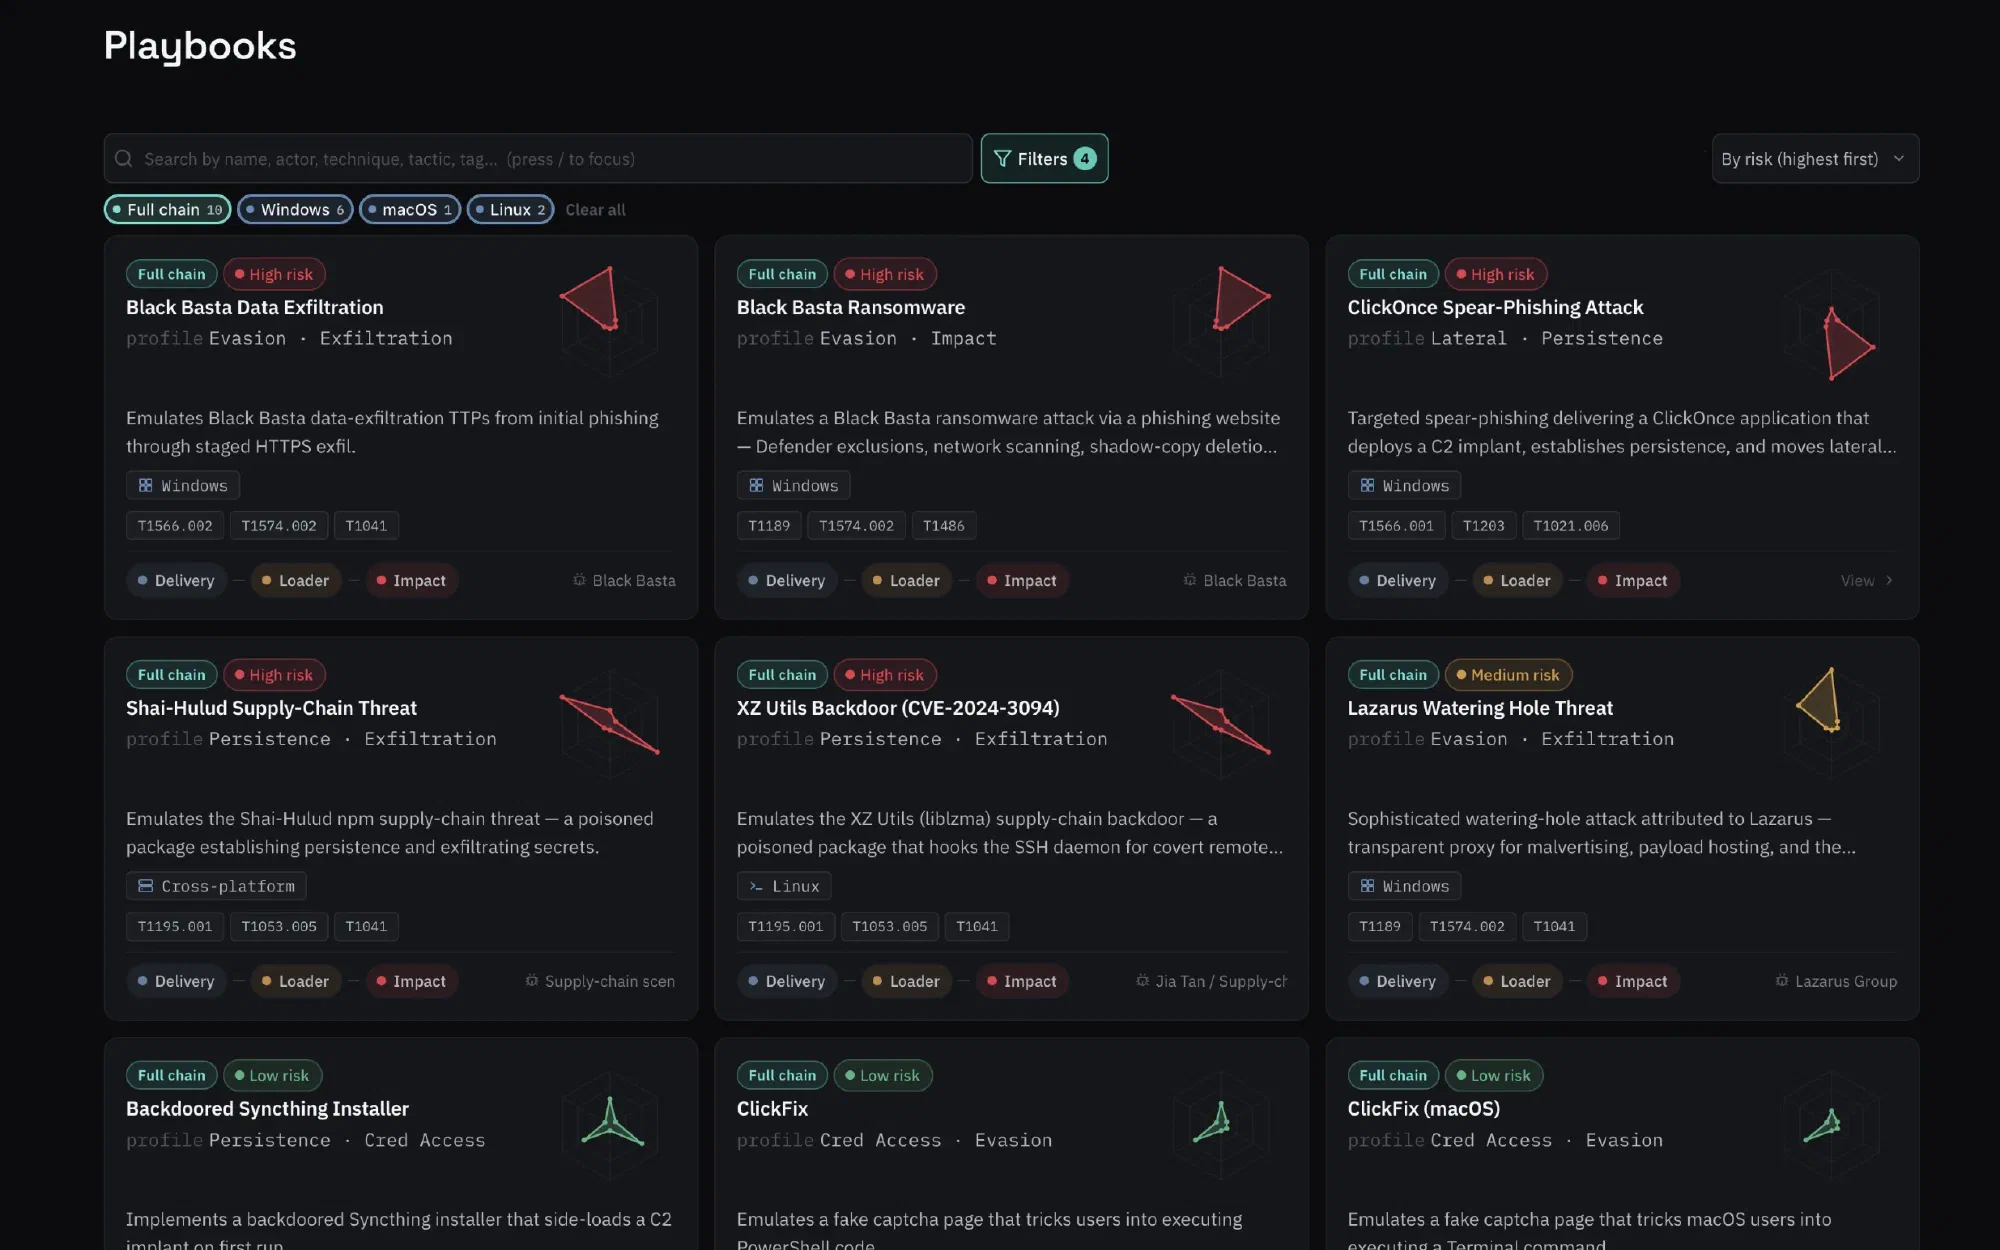Focus the playbook search field
Viewport: 2000px width, 1250px height.
point(538,159)
